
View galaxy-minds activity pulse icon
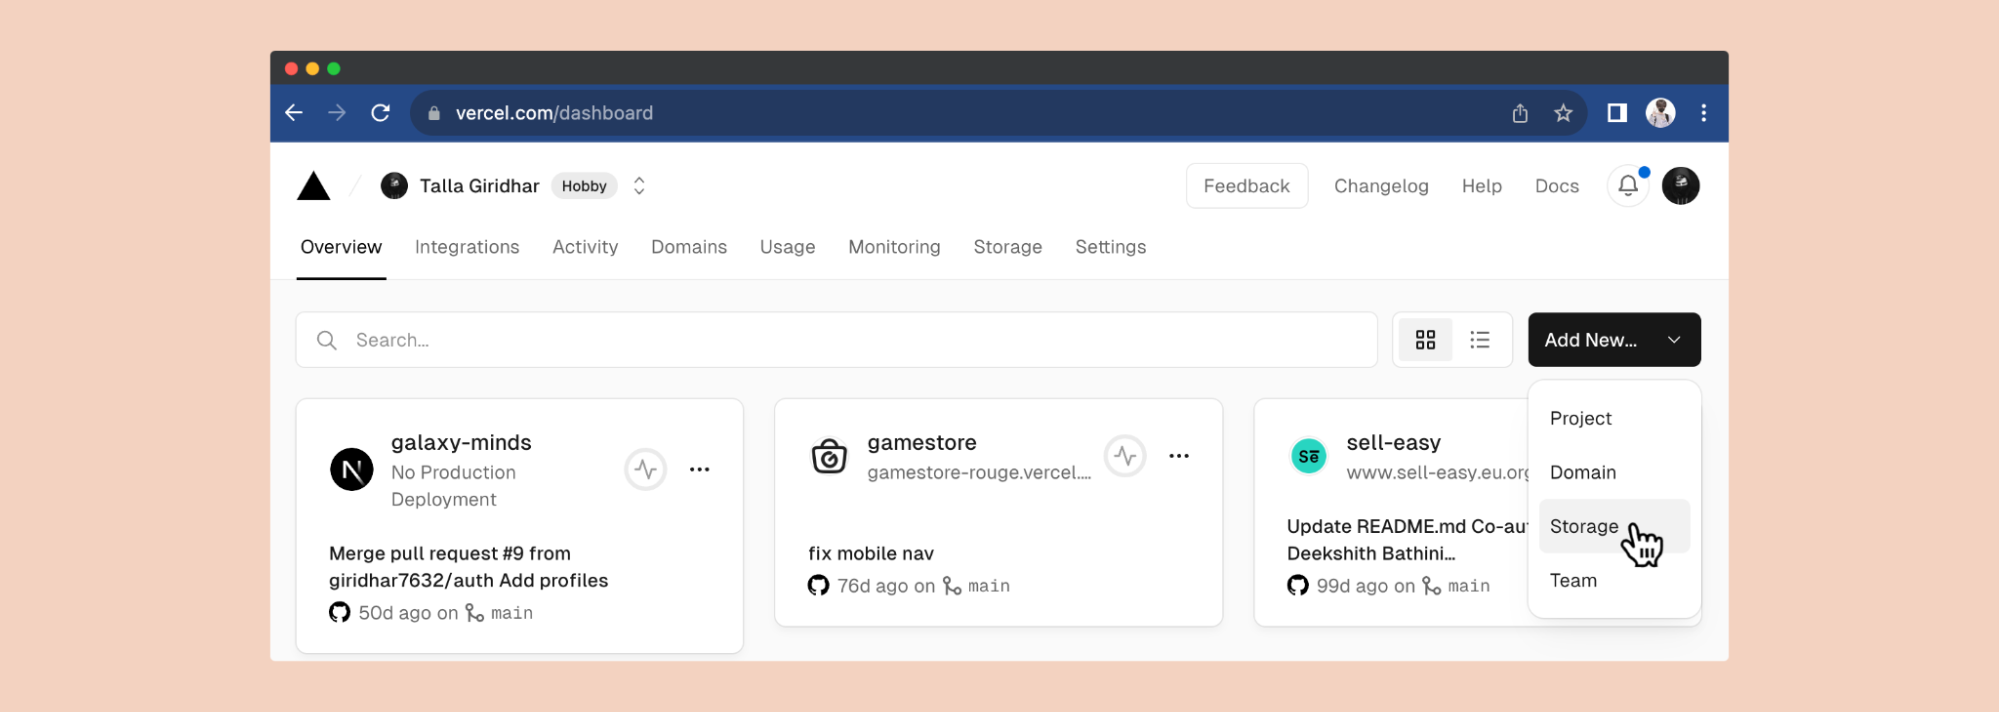(x=646, y=469)
